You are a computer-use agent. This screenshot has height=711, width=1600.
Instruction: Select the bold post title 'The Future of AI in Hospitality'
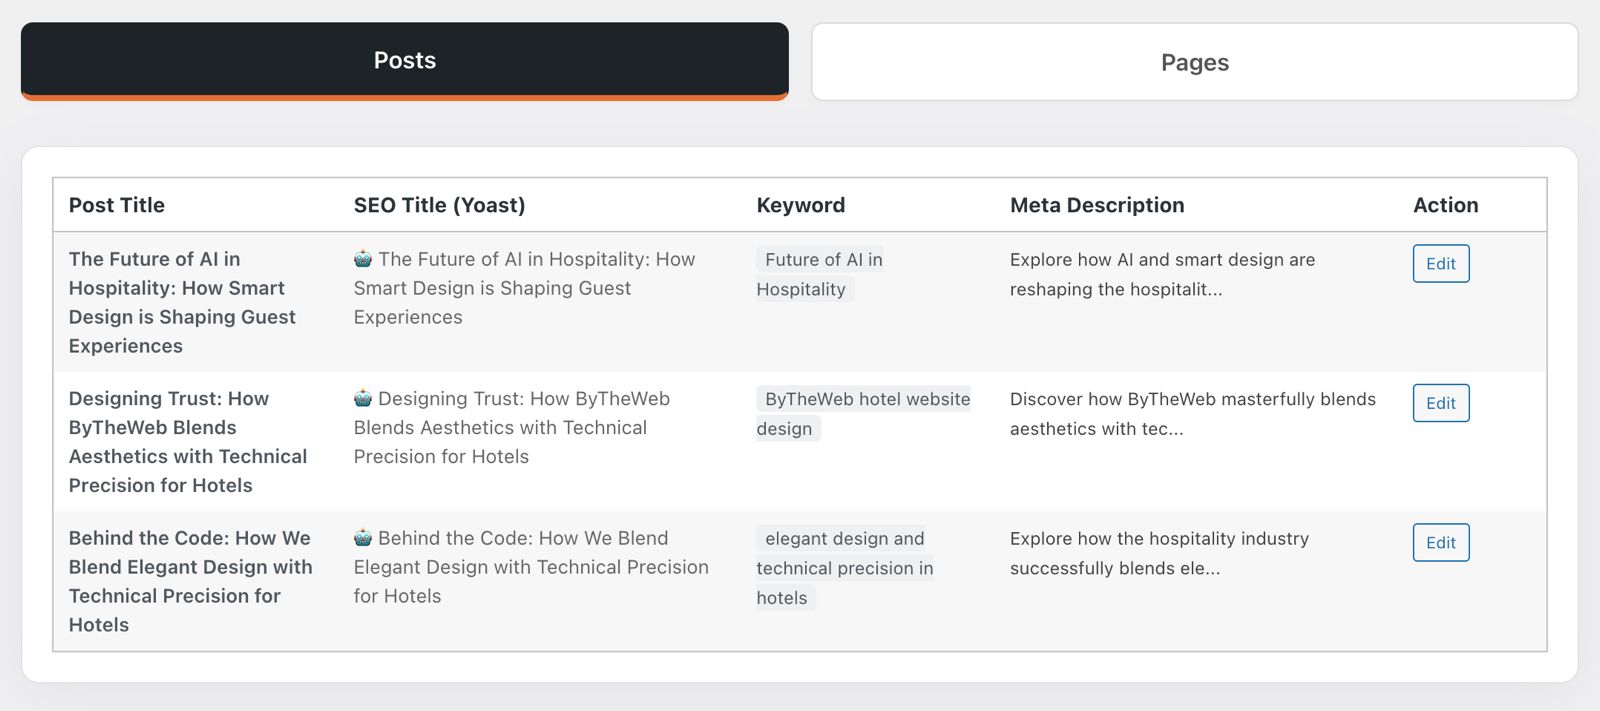pyautogui.click(x=182, y=302)
